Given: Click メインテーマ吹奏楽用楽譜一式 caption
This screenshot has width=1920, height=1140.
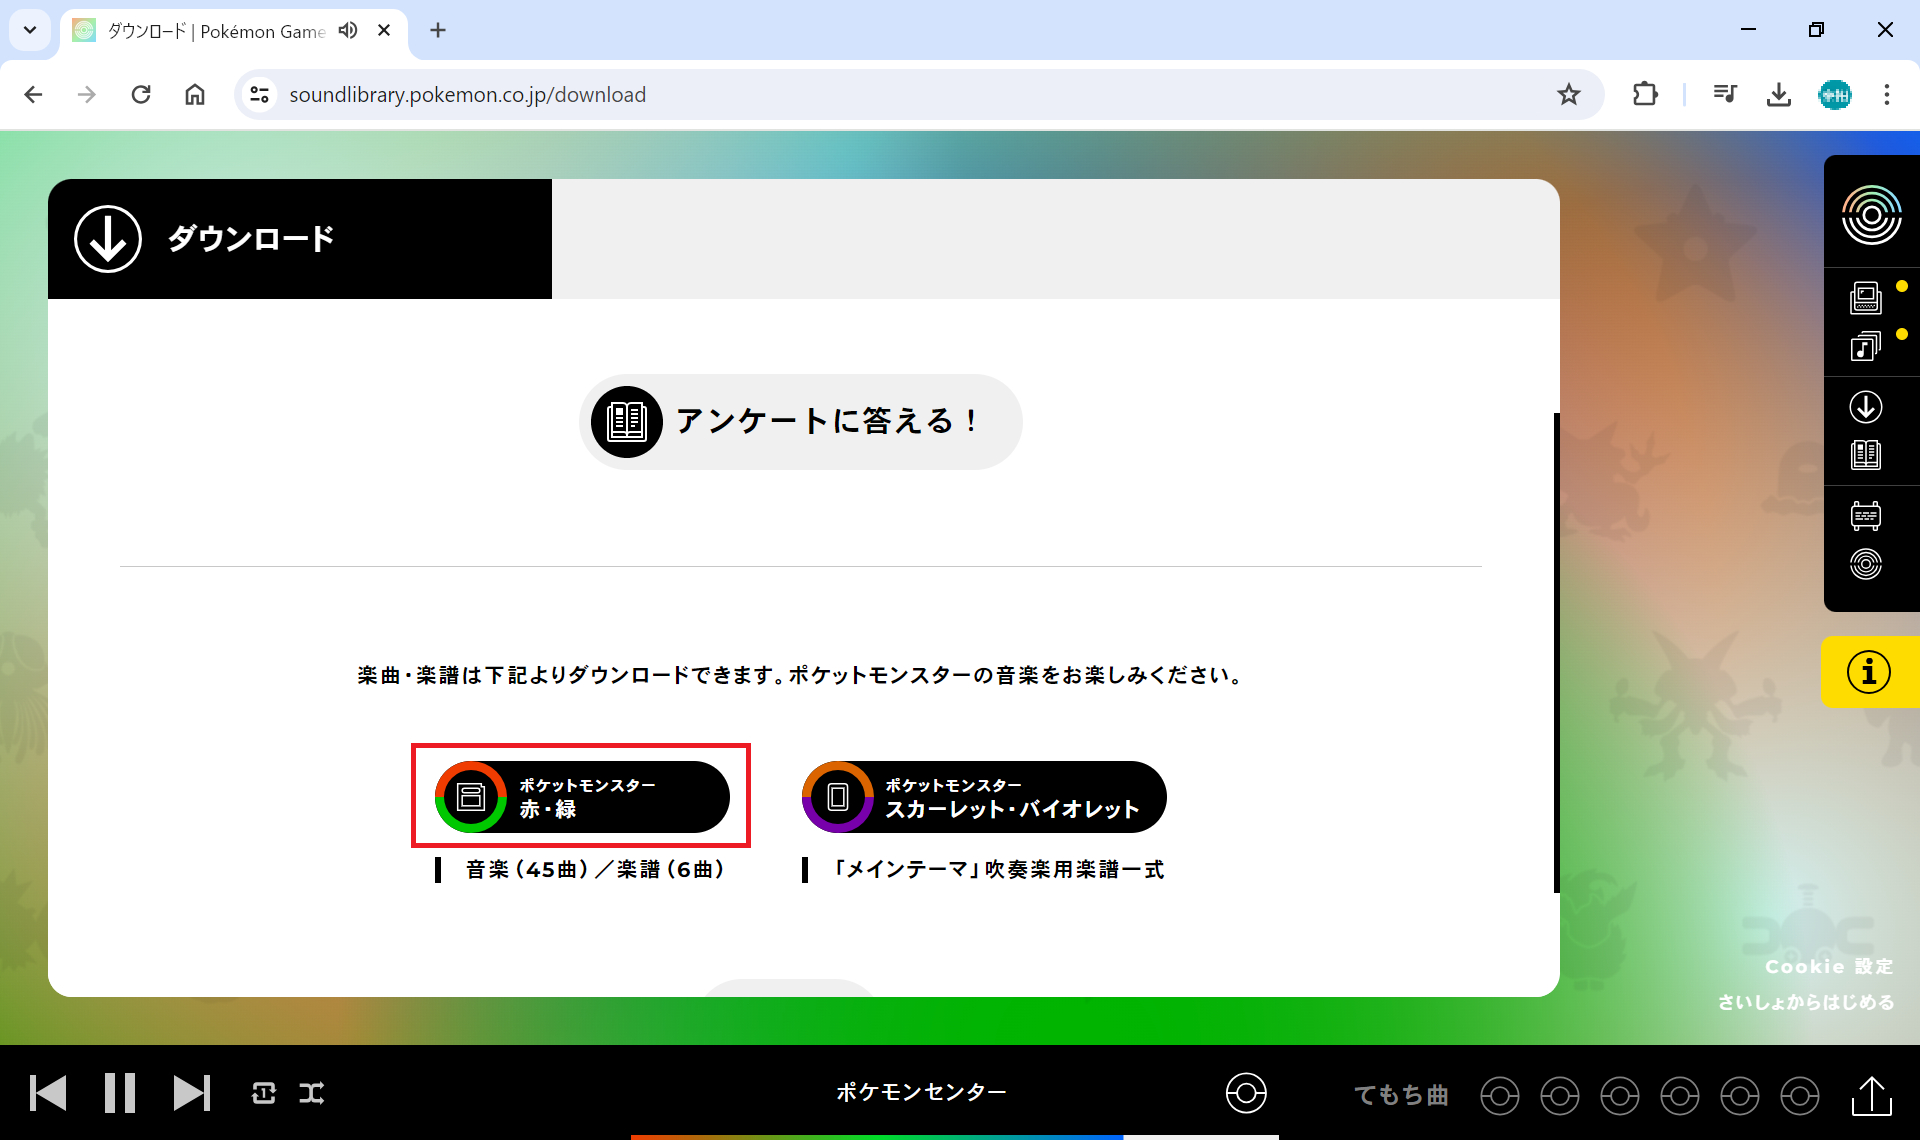Looking at the screenshot, I should click(x=999, y=869).
